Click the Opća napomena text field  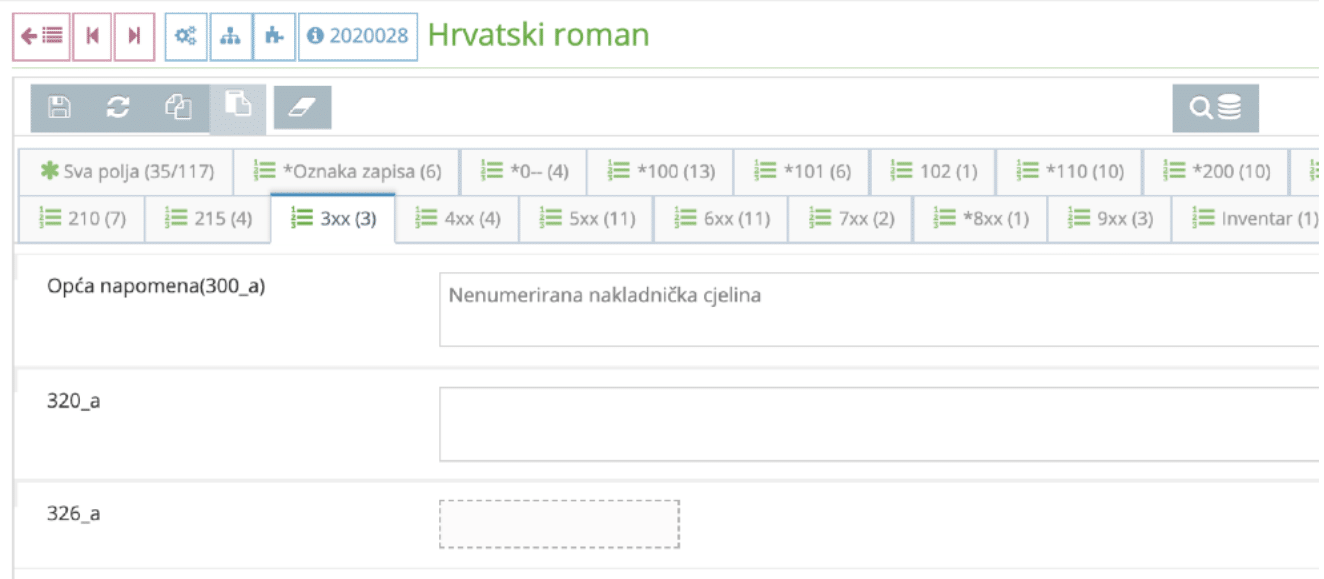pyautogui.click(x=700, y=309)
